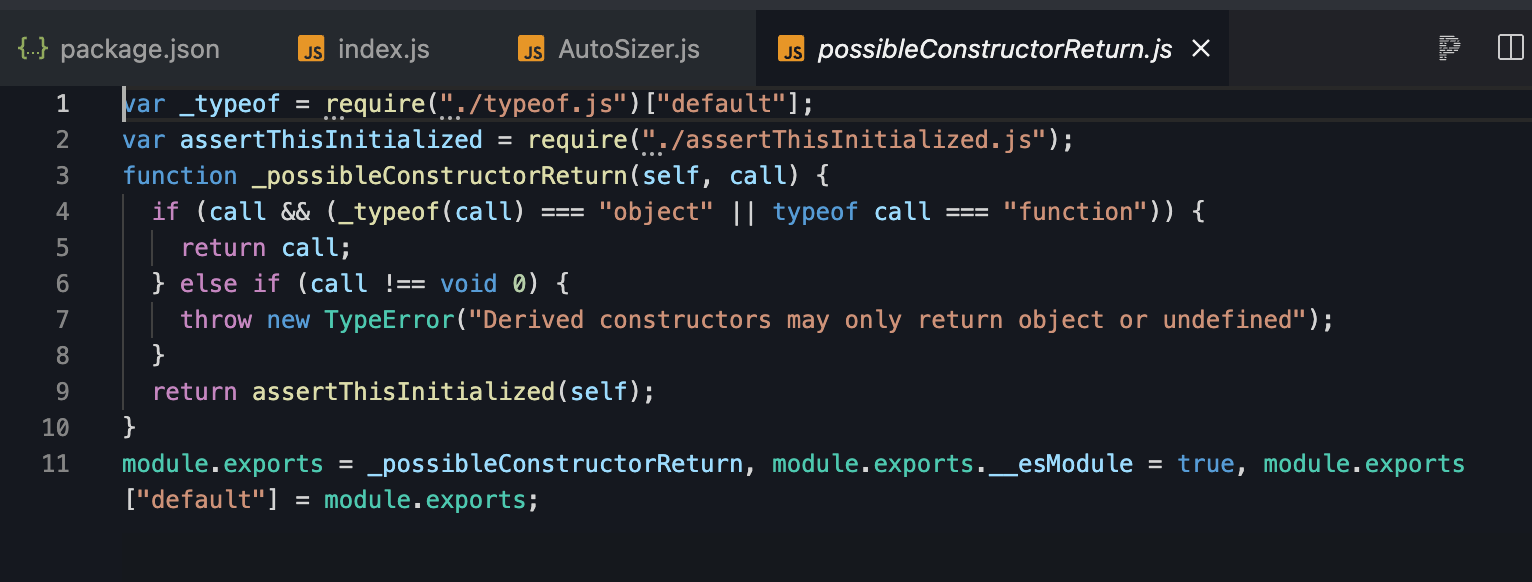This screenshot has width=1532, height=582.
Task: Click line number 7 in the gutter
Action: [63, 320]
